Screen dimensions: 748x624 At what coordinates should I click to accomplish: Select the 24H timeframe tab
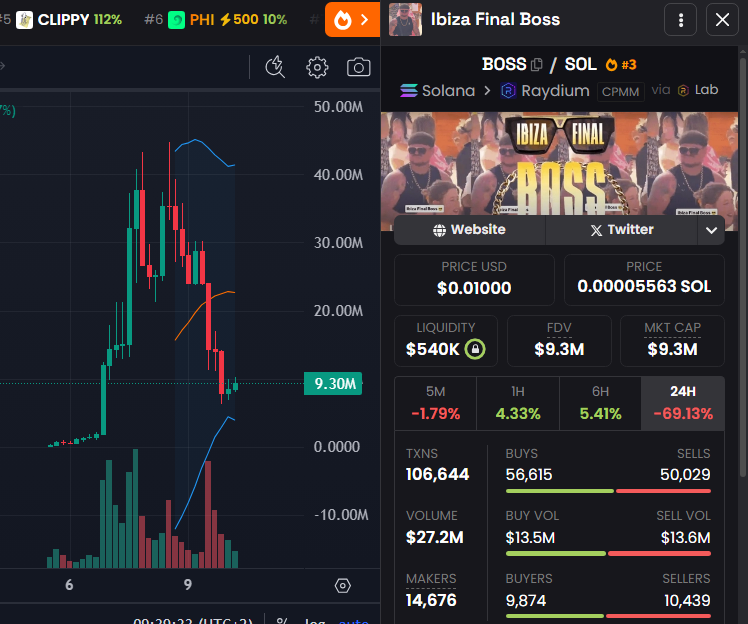pyautogui.click(x=683, y=403)
